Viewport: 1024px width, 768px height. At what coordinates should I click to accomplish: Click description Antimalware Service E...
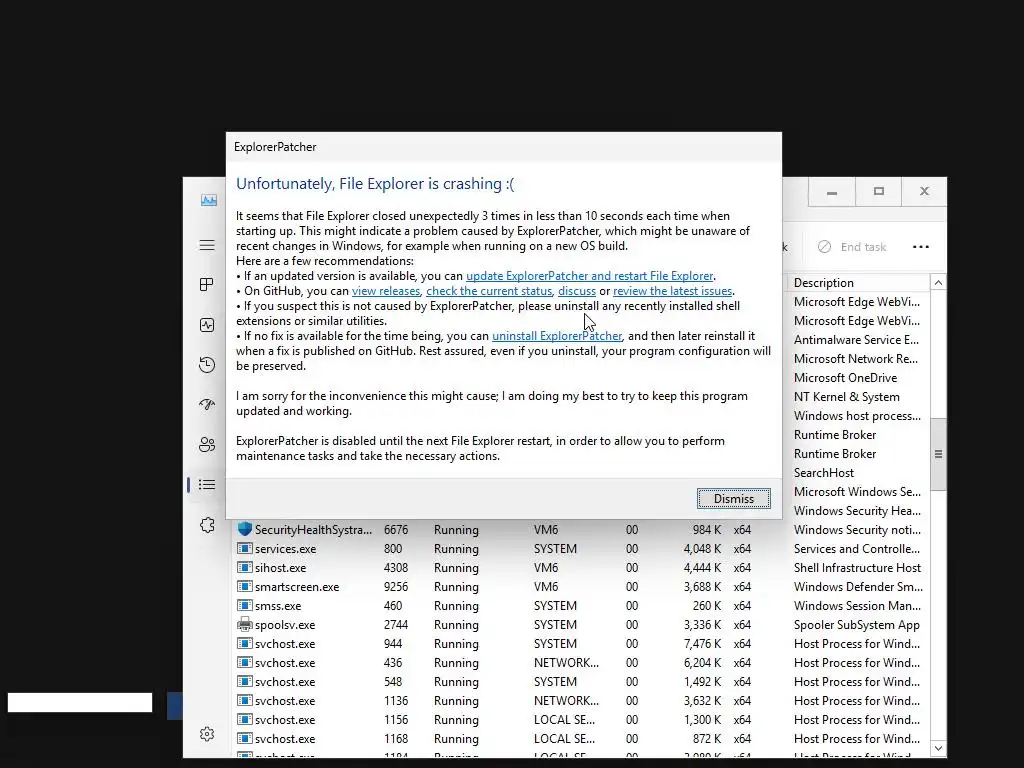(x=856, y=340)
